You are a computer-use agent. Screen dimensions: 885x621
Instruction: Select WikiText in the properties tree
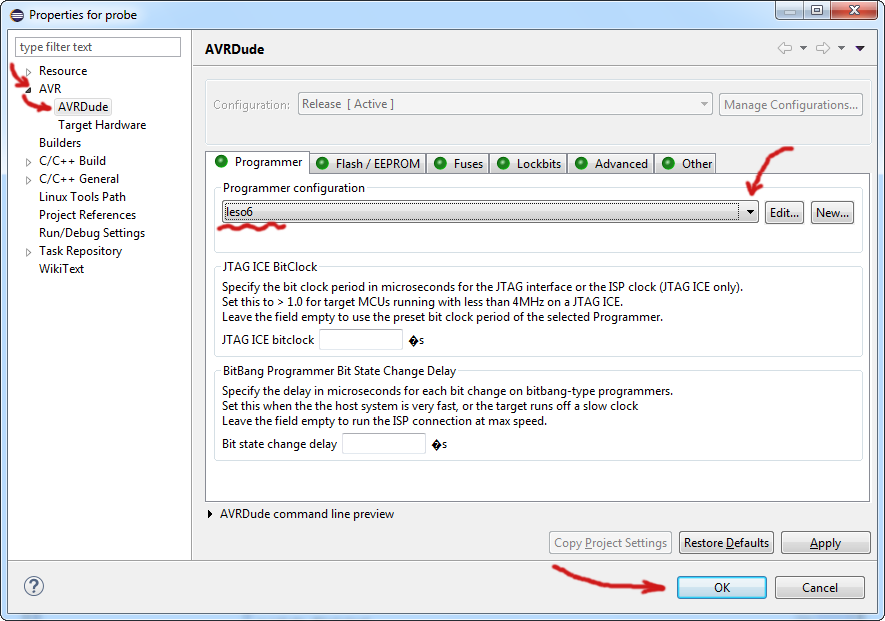62,269
